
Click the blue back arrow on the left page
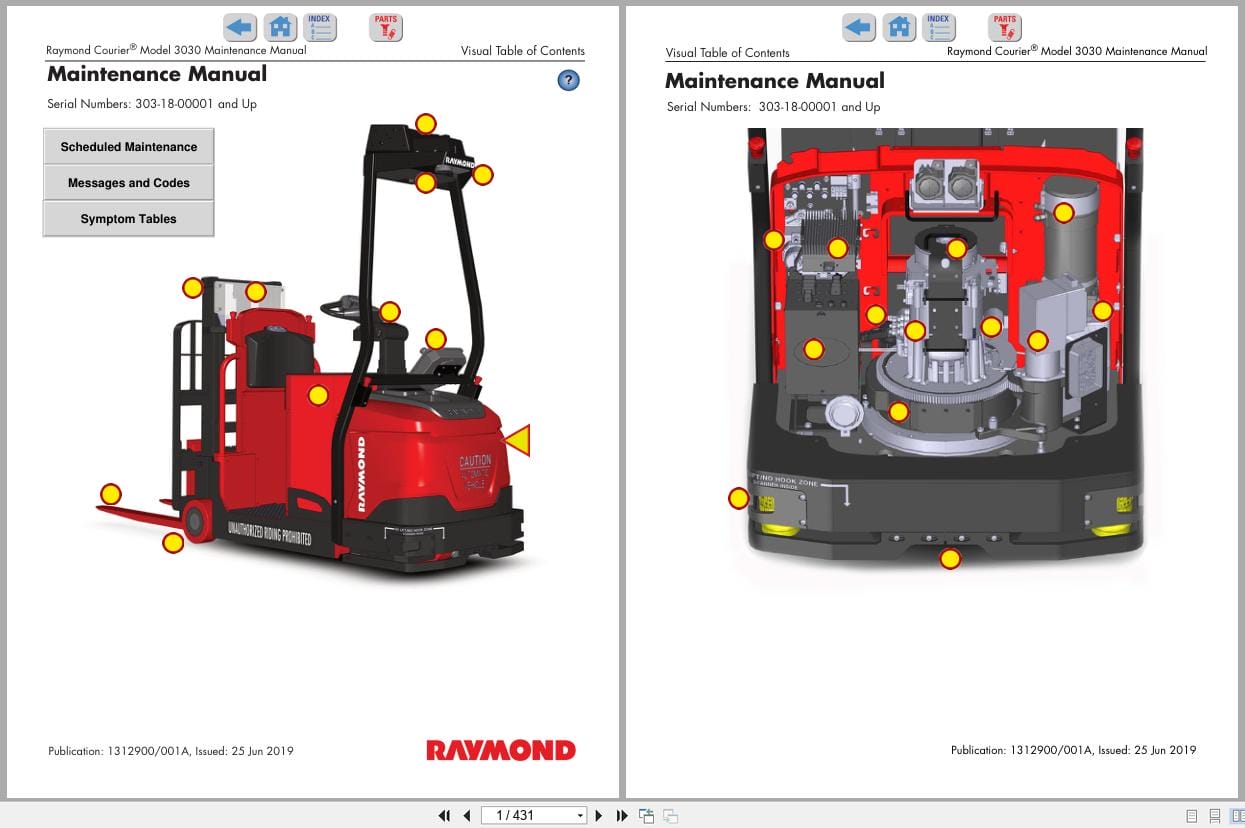tap(239, 28)
